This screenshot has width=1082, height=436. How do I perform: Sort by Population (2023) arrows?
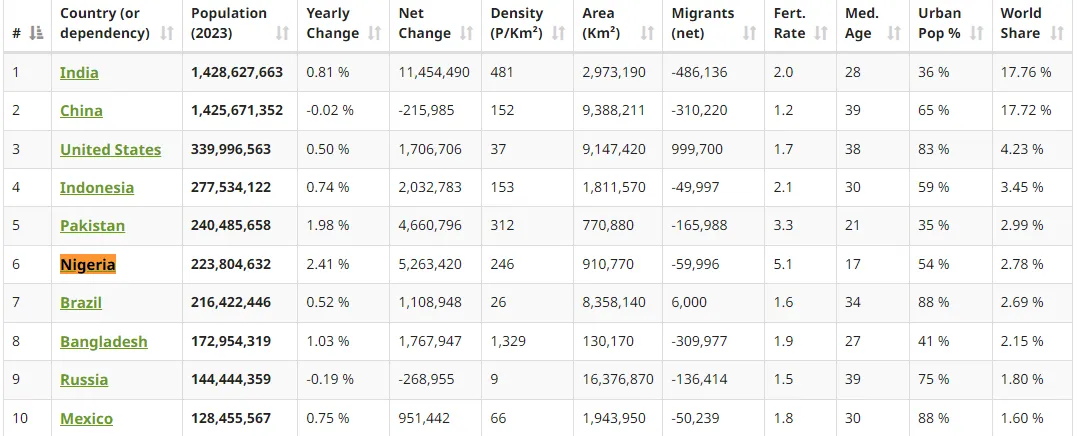tap(283, 33)
